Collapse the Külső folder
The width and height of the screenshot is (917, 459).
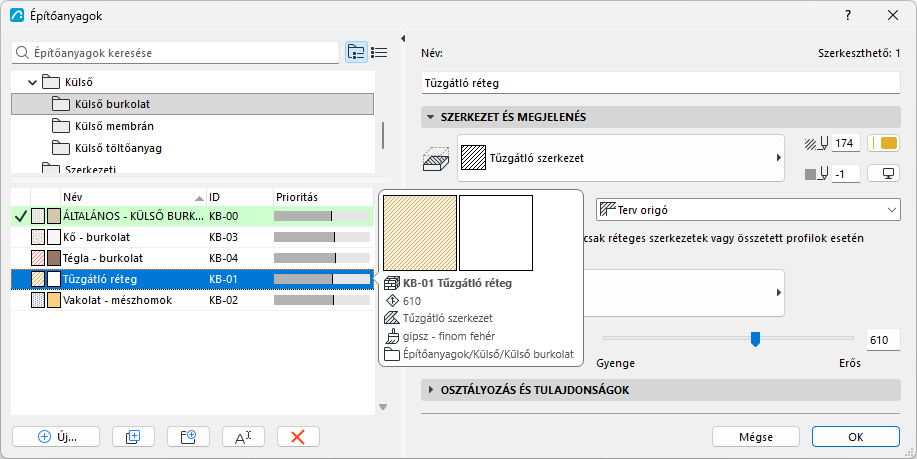[33, 82]
